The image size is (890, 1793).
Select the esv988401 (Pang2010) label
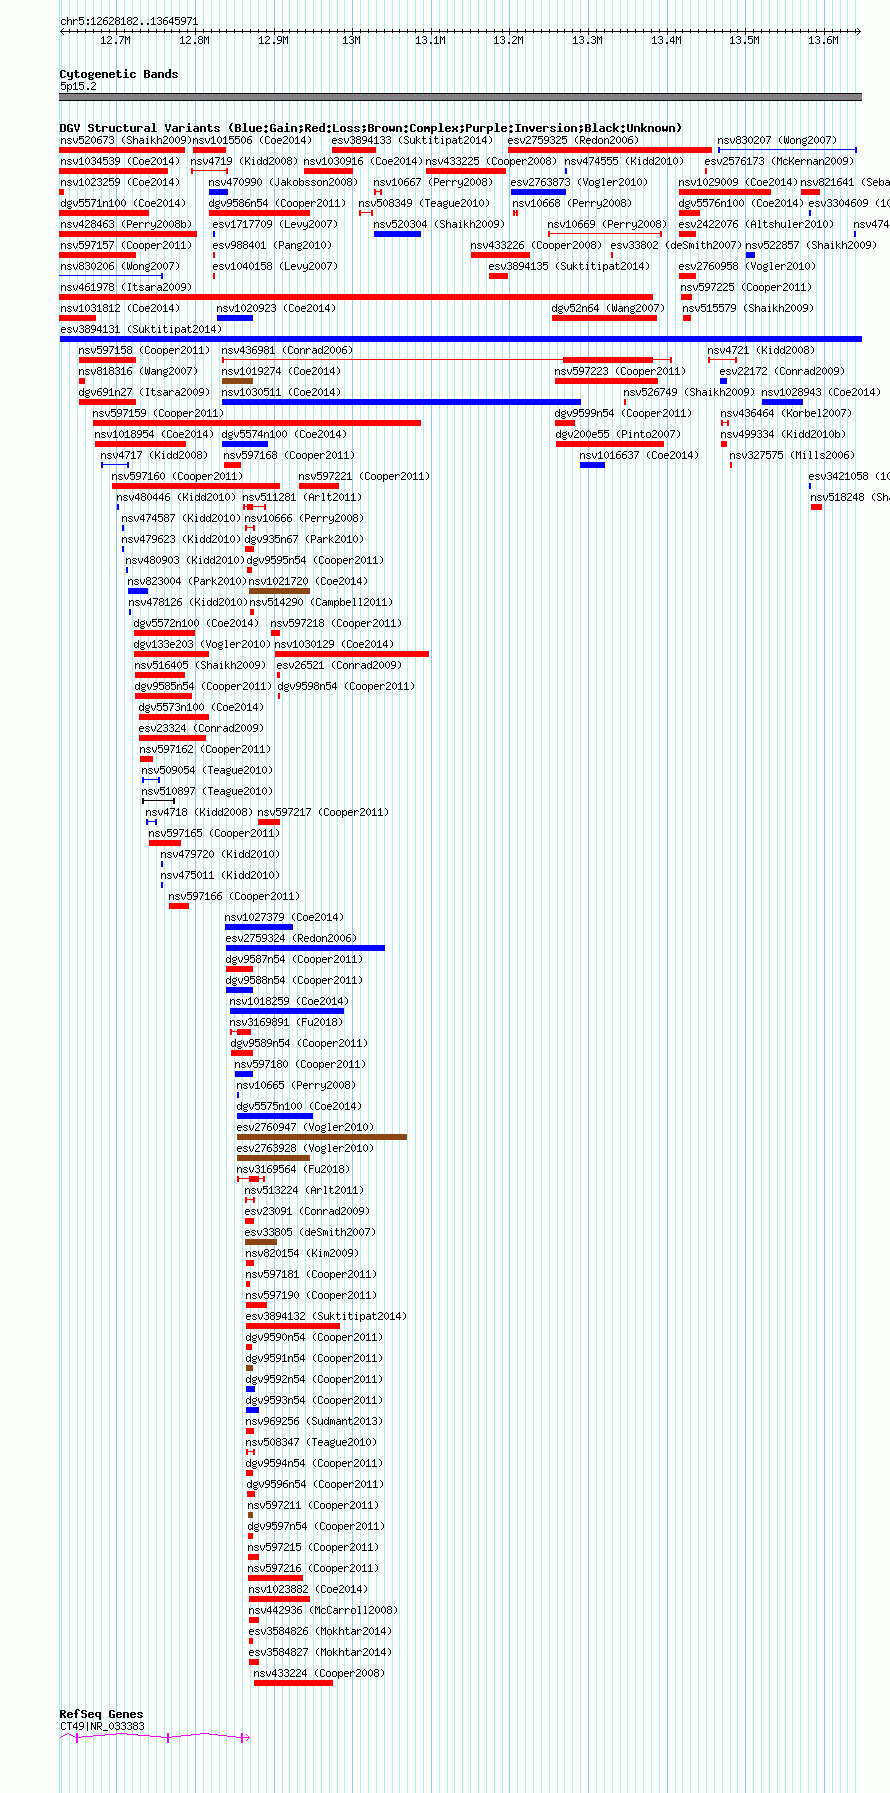[272, 245]
